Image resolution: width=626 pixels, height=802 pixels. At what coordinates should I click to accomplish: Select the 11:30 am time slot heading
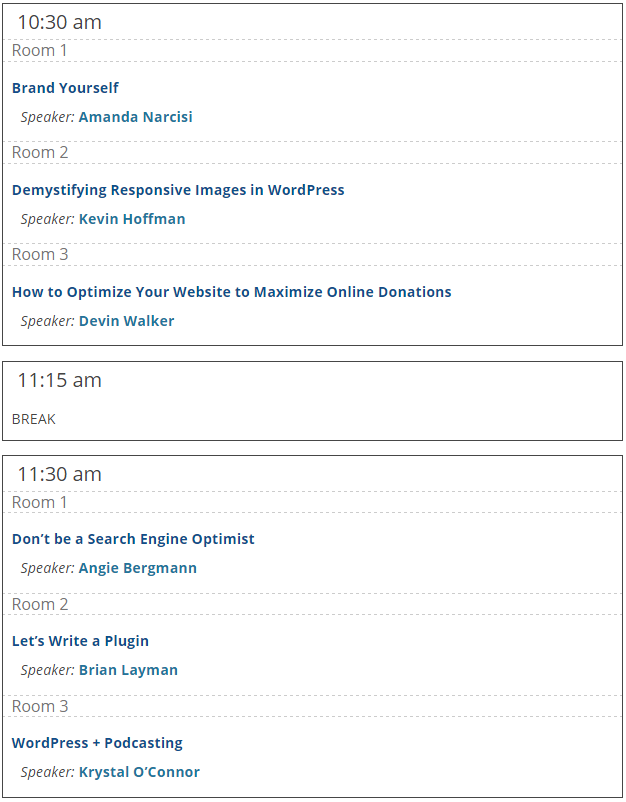[x=60, y=474]
